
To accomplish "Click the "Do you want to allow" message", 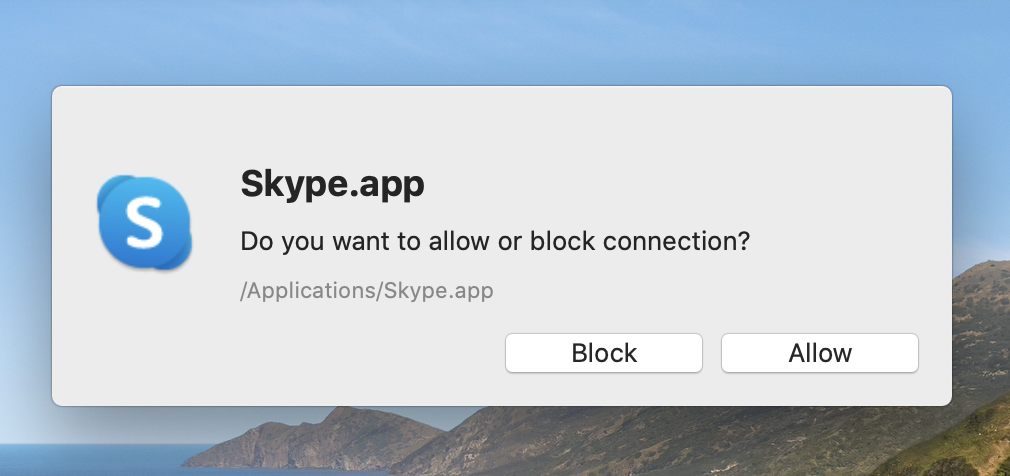I will point(495,242).
